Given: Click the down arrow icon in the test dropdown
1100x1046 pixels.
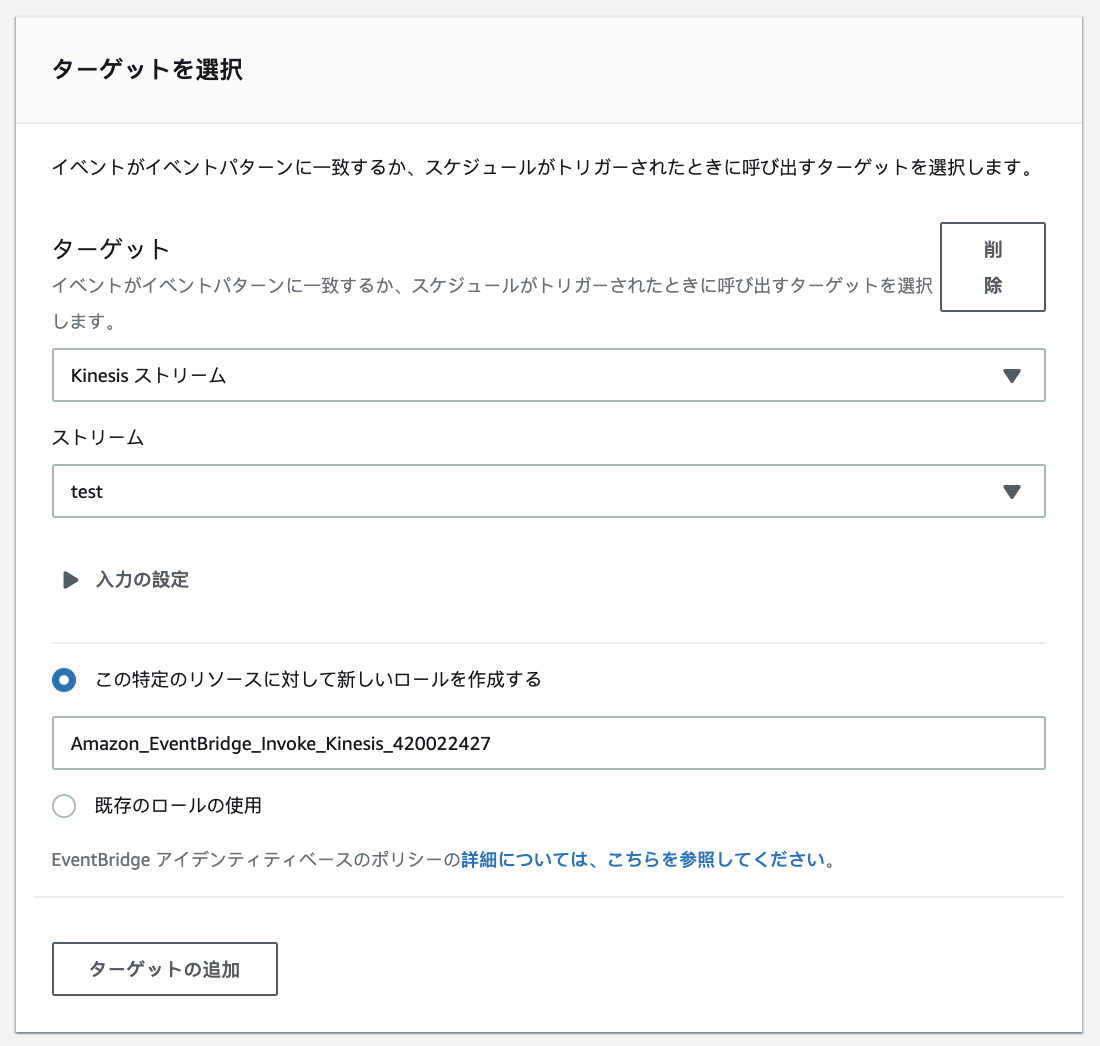Looking at the screenshot, I should 1011,492.
